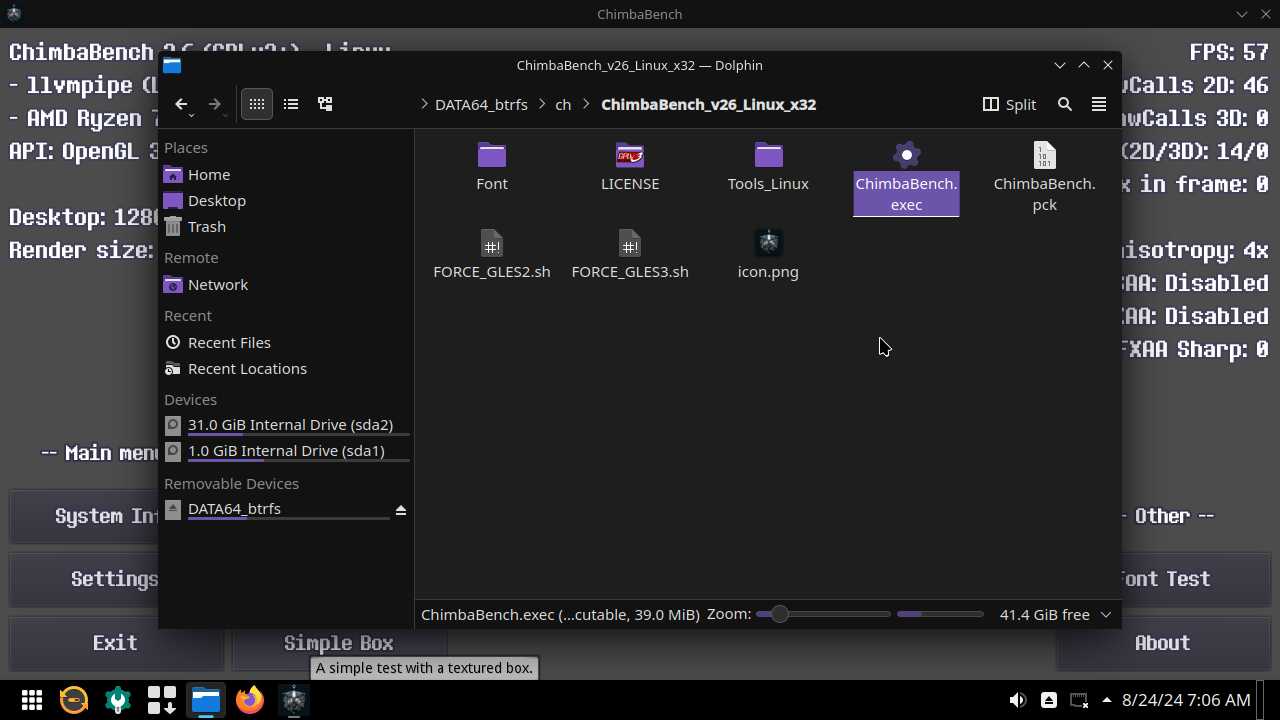Click the ChimbaBench taskbar icon
1280x720 pixels.
[294, 700]
